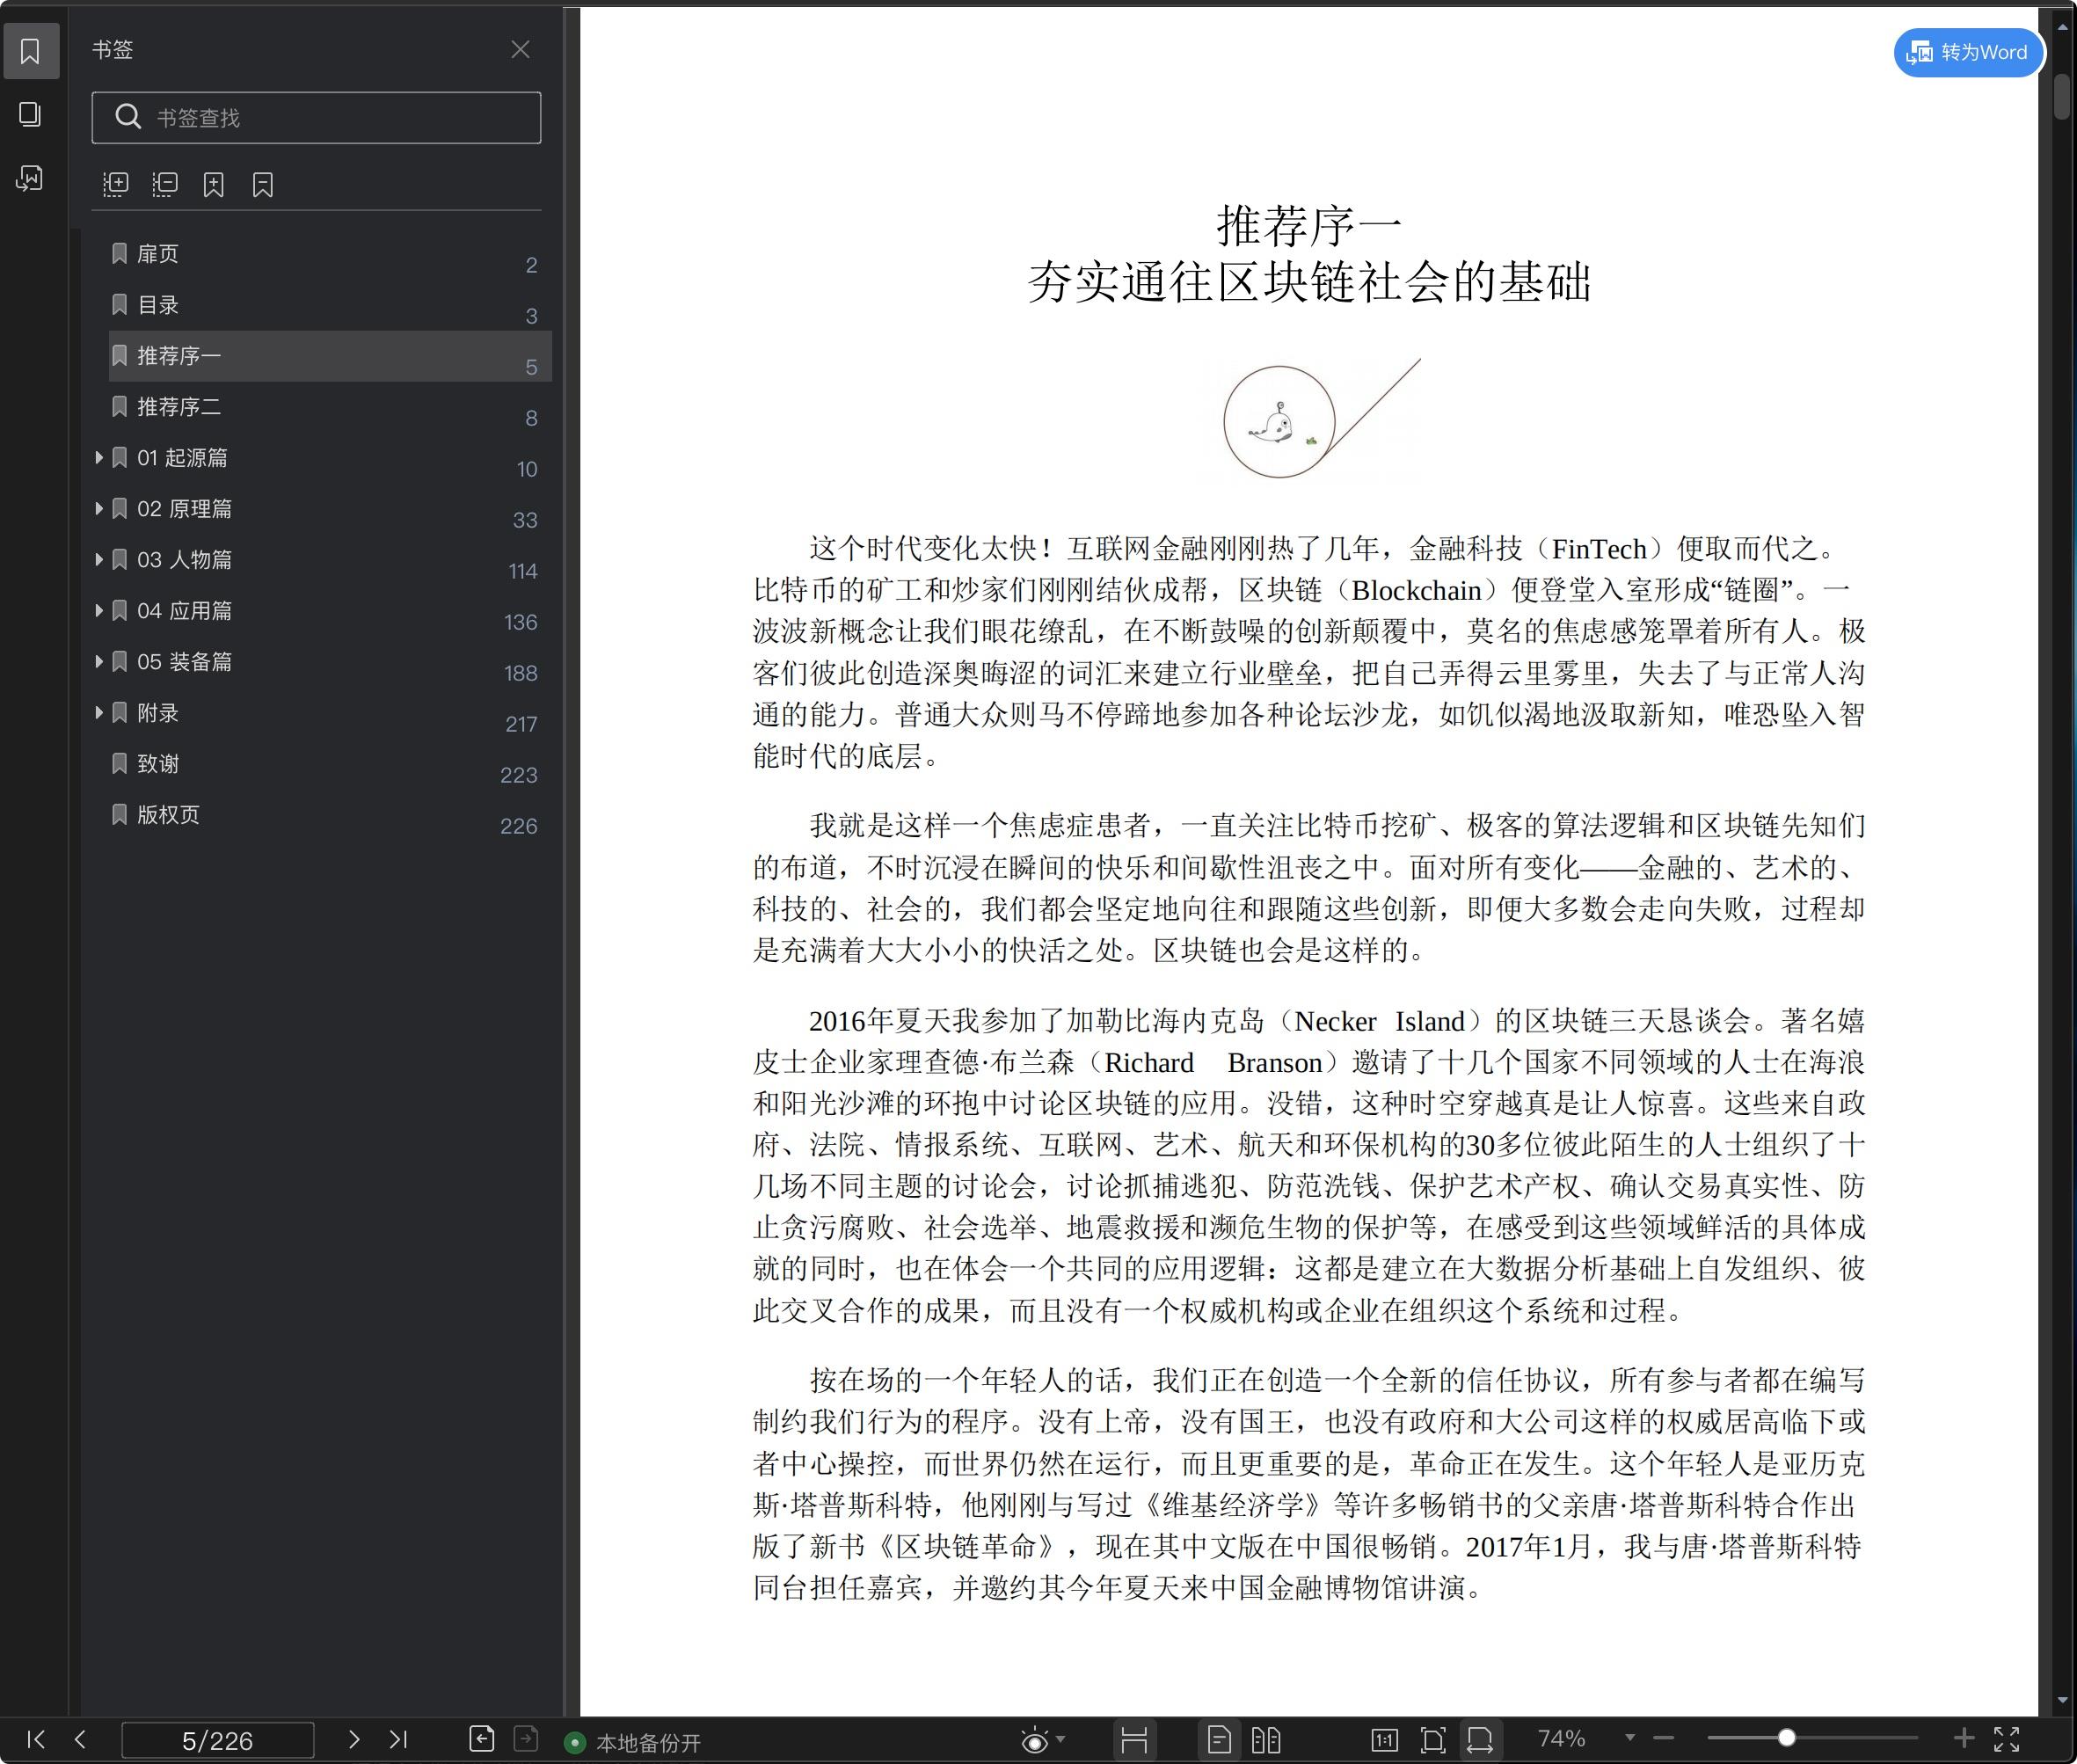The image size is (2077, 1764).
Task: Expand the 01 起源篇 bookmark
Action: [99, 458]
